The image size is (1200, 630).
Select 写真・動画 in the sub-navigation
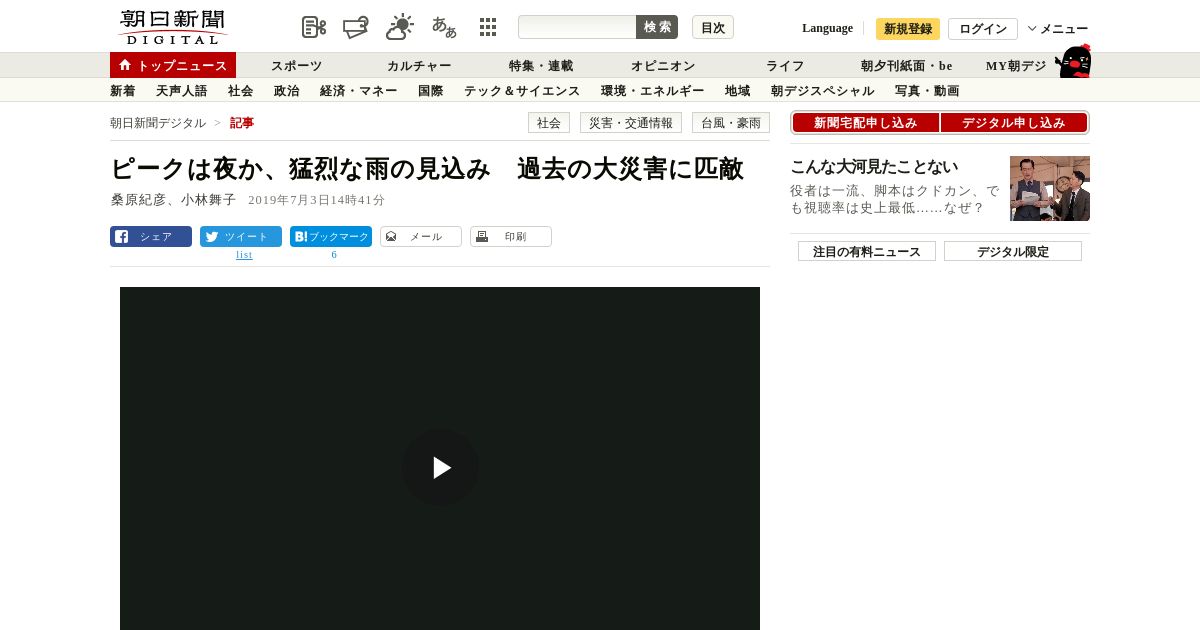(927, 91)
